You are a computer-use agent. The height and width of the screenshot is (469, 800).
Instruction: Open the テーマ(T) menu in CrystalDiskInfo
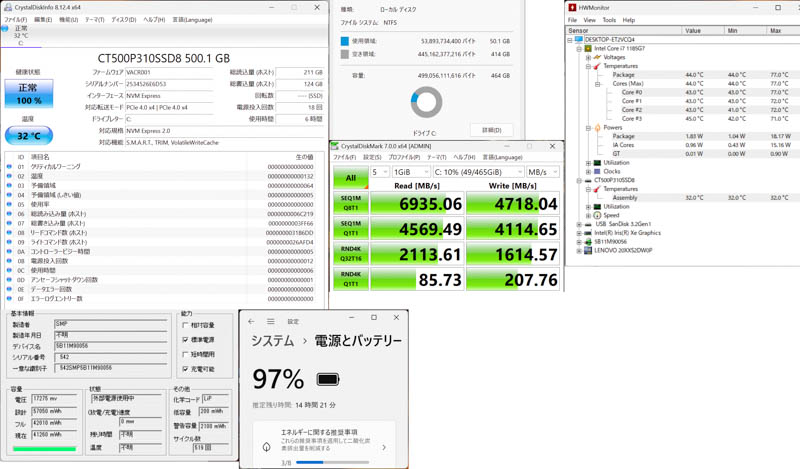[x=94, y=20]
